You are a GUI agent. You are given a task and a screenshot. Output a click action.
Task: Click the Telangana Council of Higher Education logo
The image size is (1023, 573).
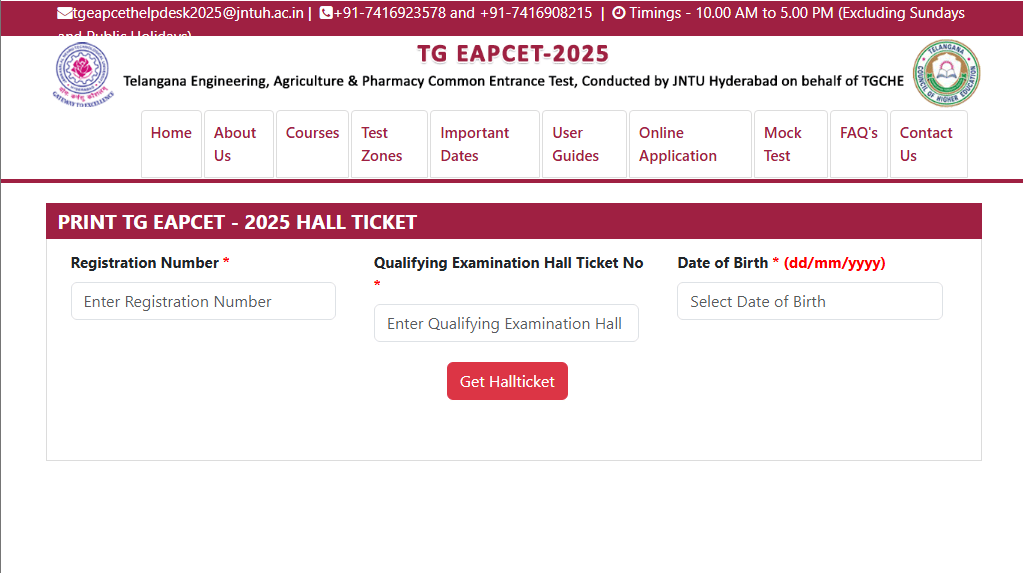click(945, 74)
